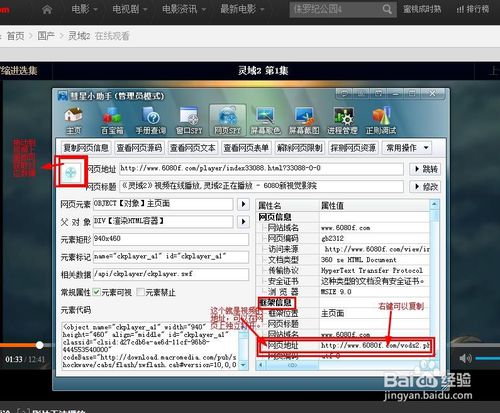This screenshot has width=500, height=413.
Task: Click 复制网页信息 button
Action: coord(86,148)
